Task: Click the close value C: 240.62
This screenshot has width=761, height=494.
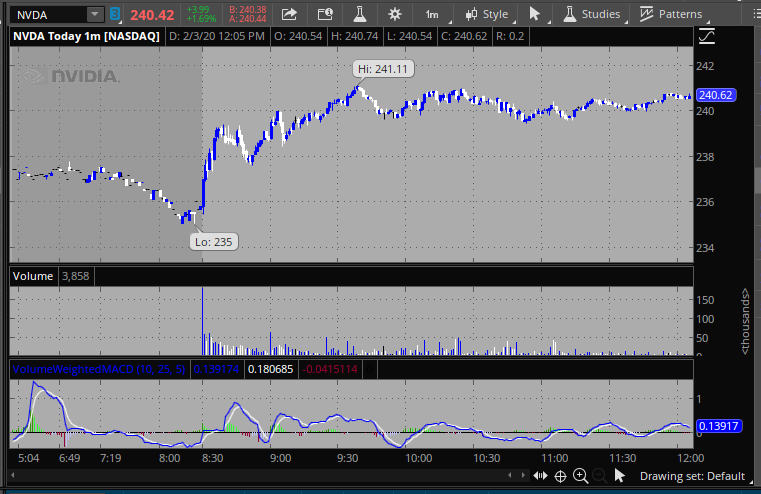Action: click(x=464, y=36)
